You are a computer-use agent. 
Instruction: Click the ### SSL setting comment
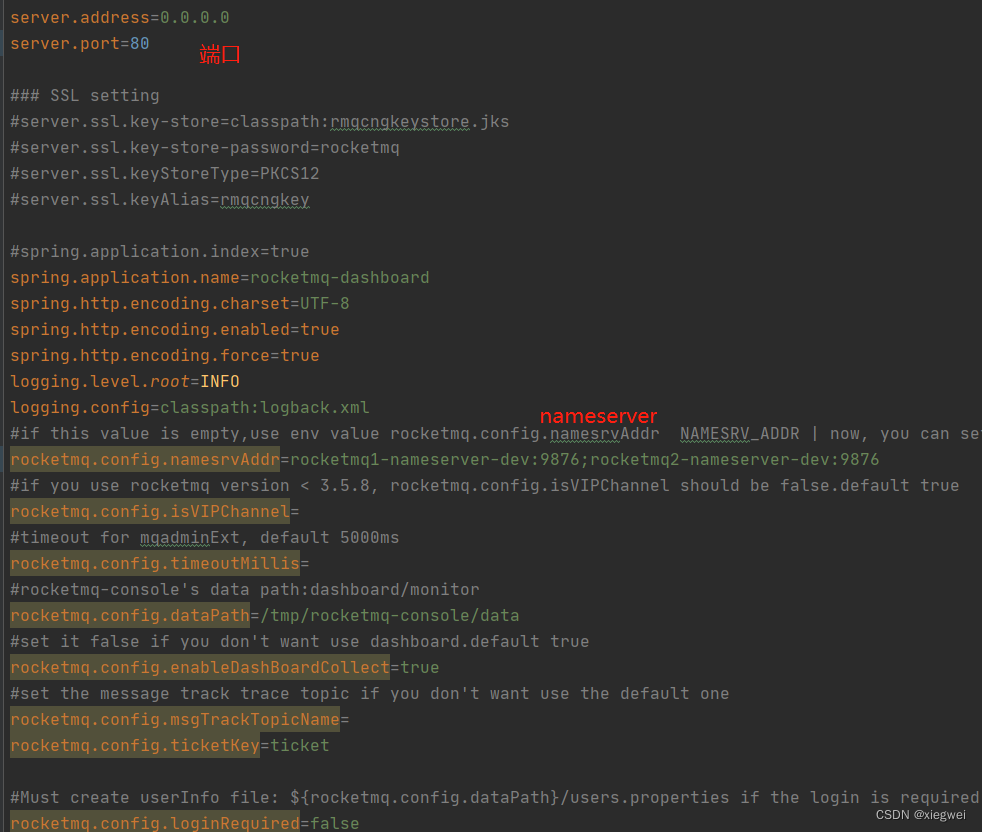pyautogui.click(x=85, y=96)
